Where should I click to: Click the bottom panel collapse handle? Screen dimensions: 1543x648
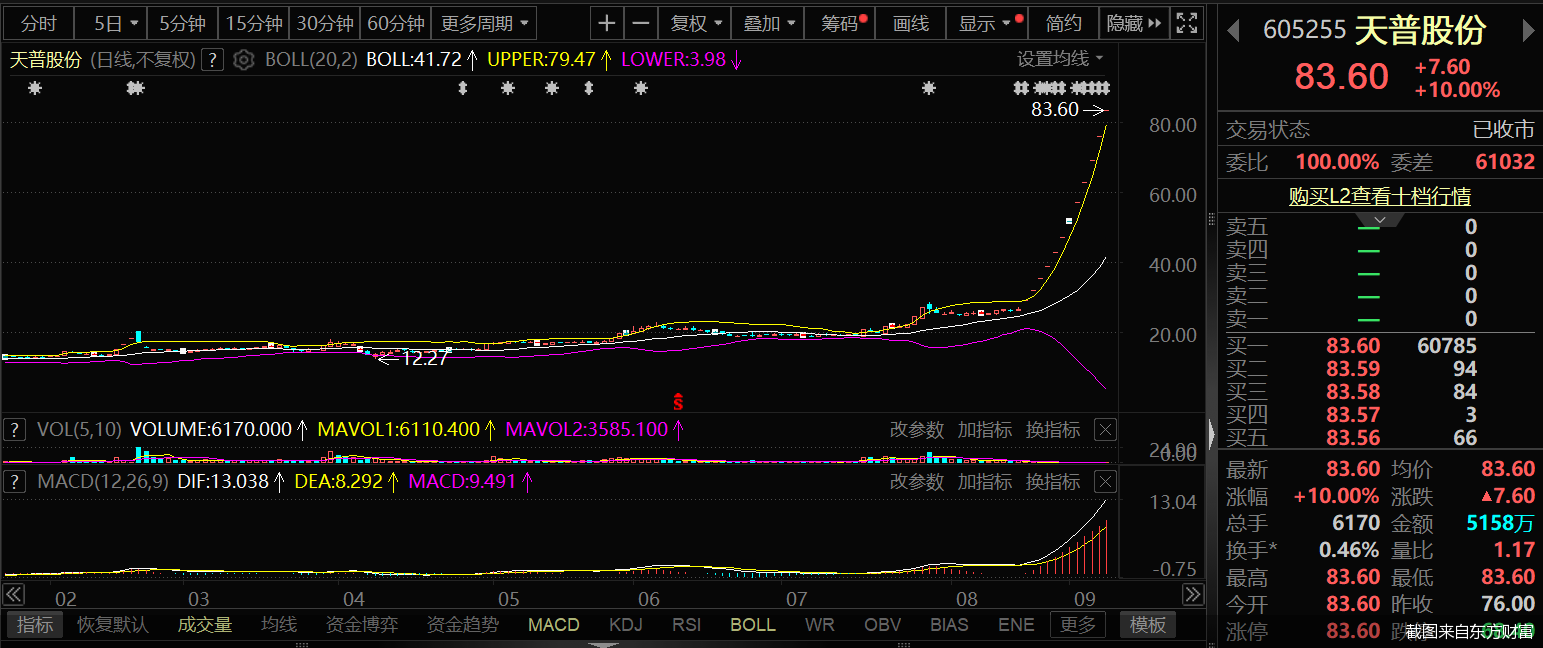(x=603, y=644)
